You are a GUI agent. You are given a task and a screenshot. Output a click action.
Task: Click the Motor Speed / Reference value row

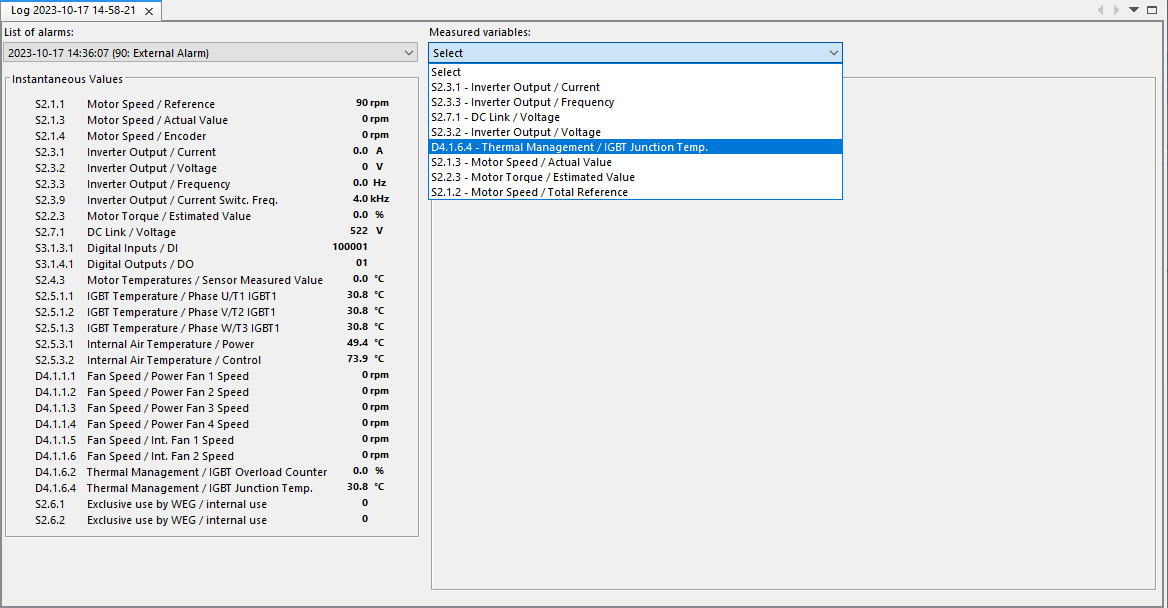click(150, 104)
